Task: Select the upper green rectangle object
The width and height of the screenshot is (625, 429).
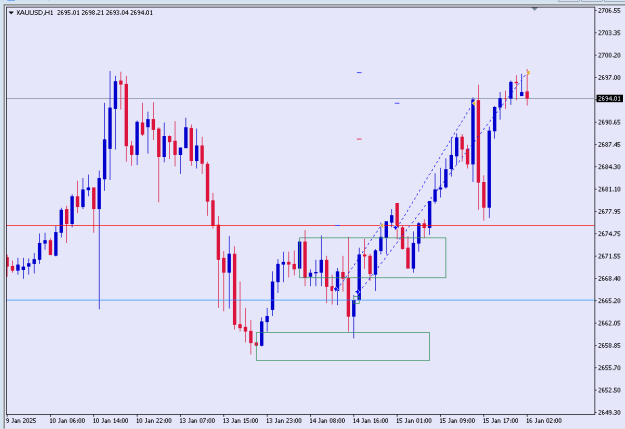Action: point(372,258)
